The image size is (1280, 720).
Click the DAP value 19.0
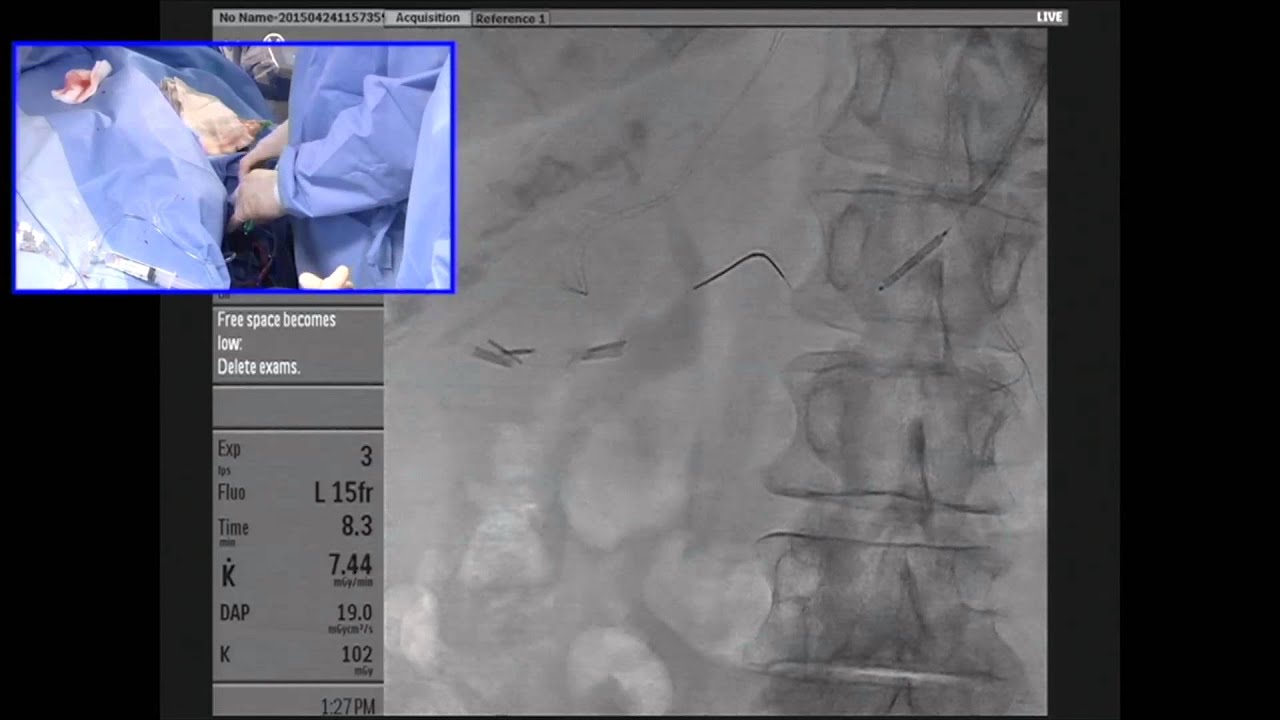(354, 612)
